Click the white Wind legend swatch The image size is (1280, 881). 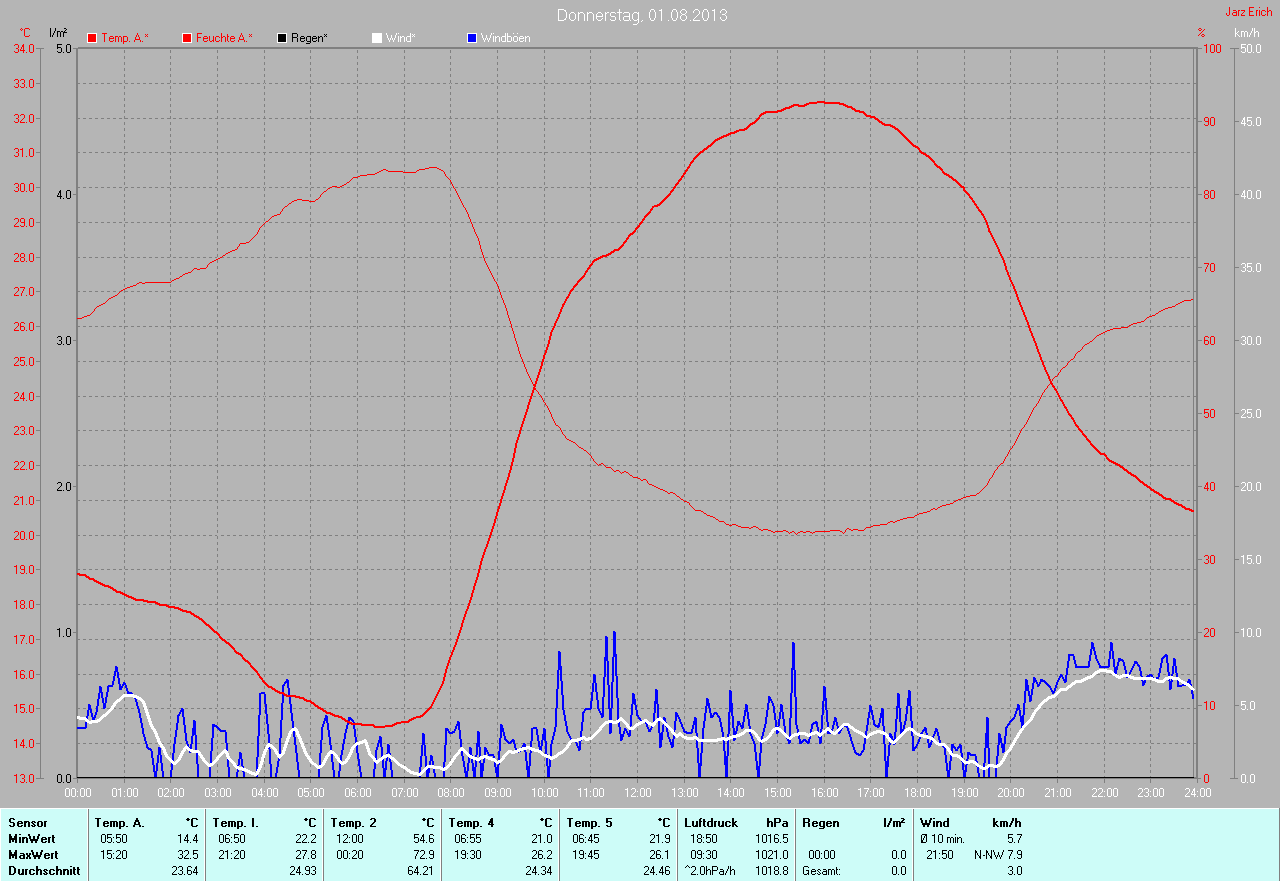point(377,38)
